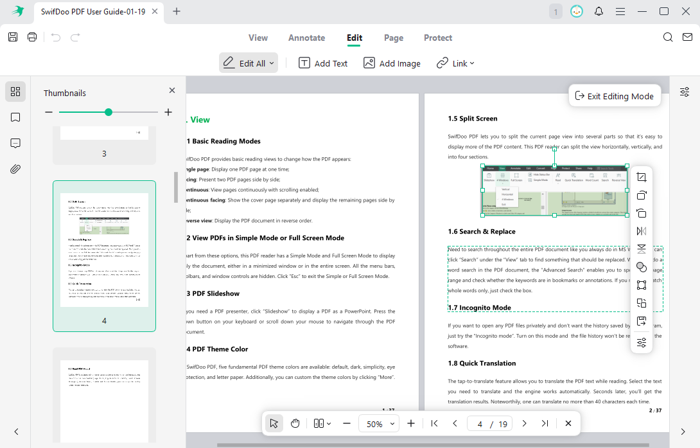Click the tab count badge showing 1
Viewport: 700px width, 448px height.
pyautogui.click(x=556, y=12)
